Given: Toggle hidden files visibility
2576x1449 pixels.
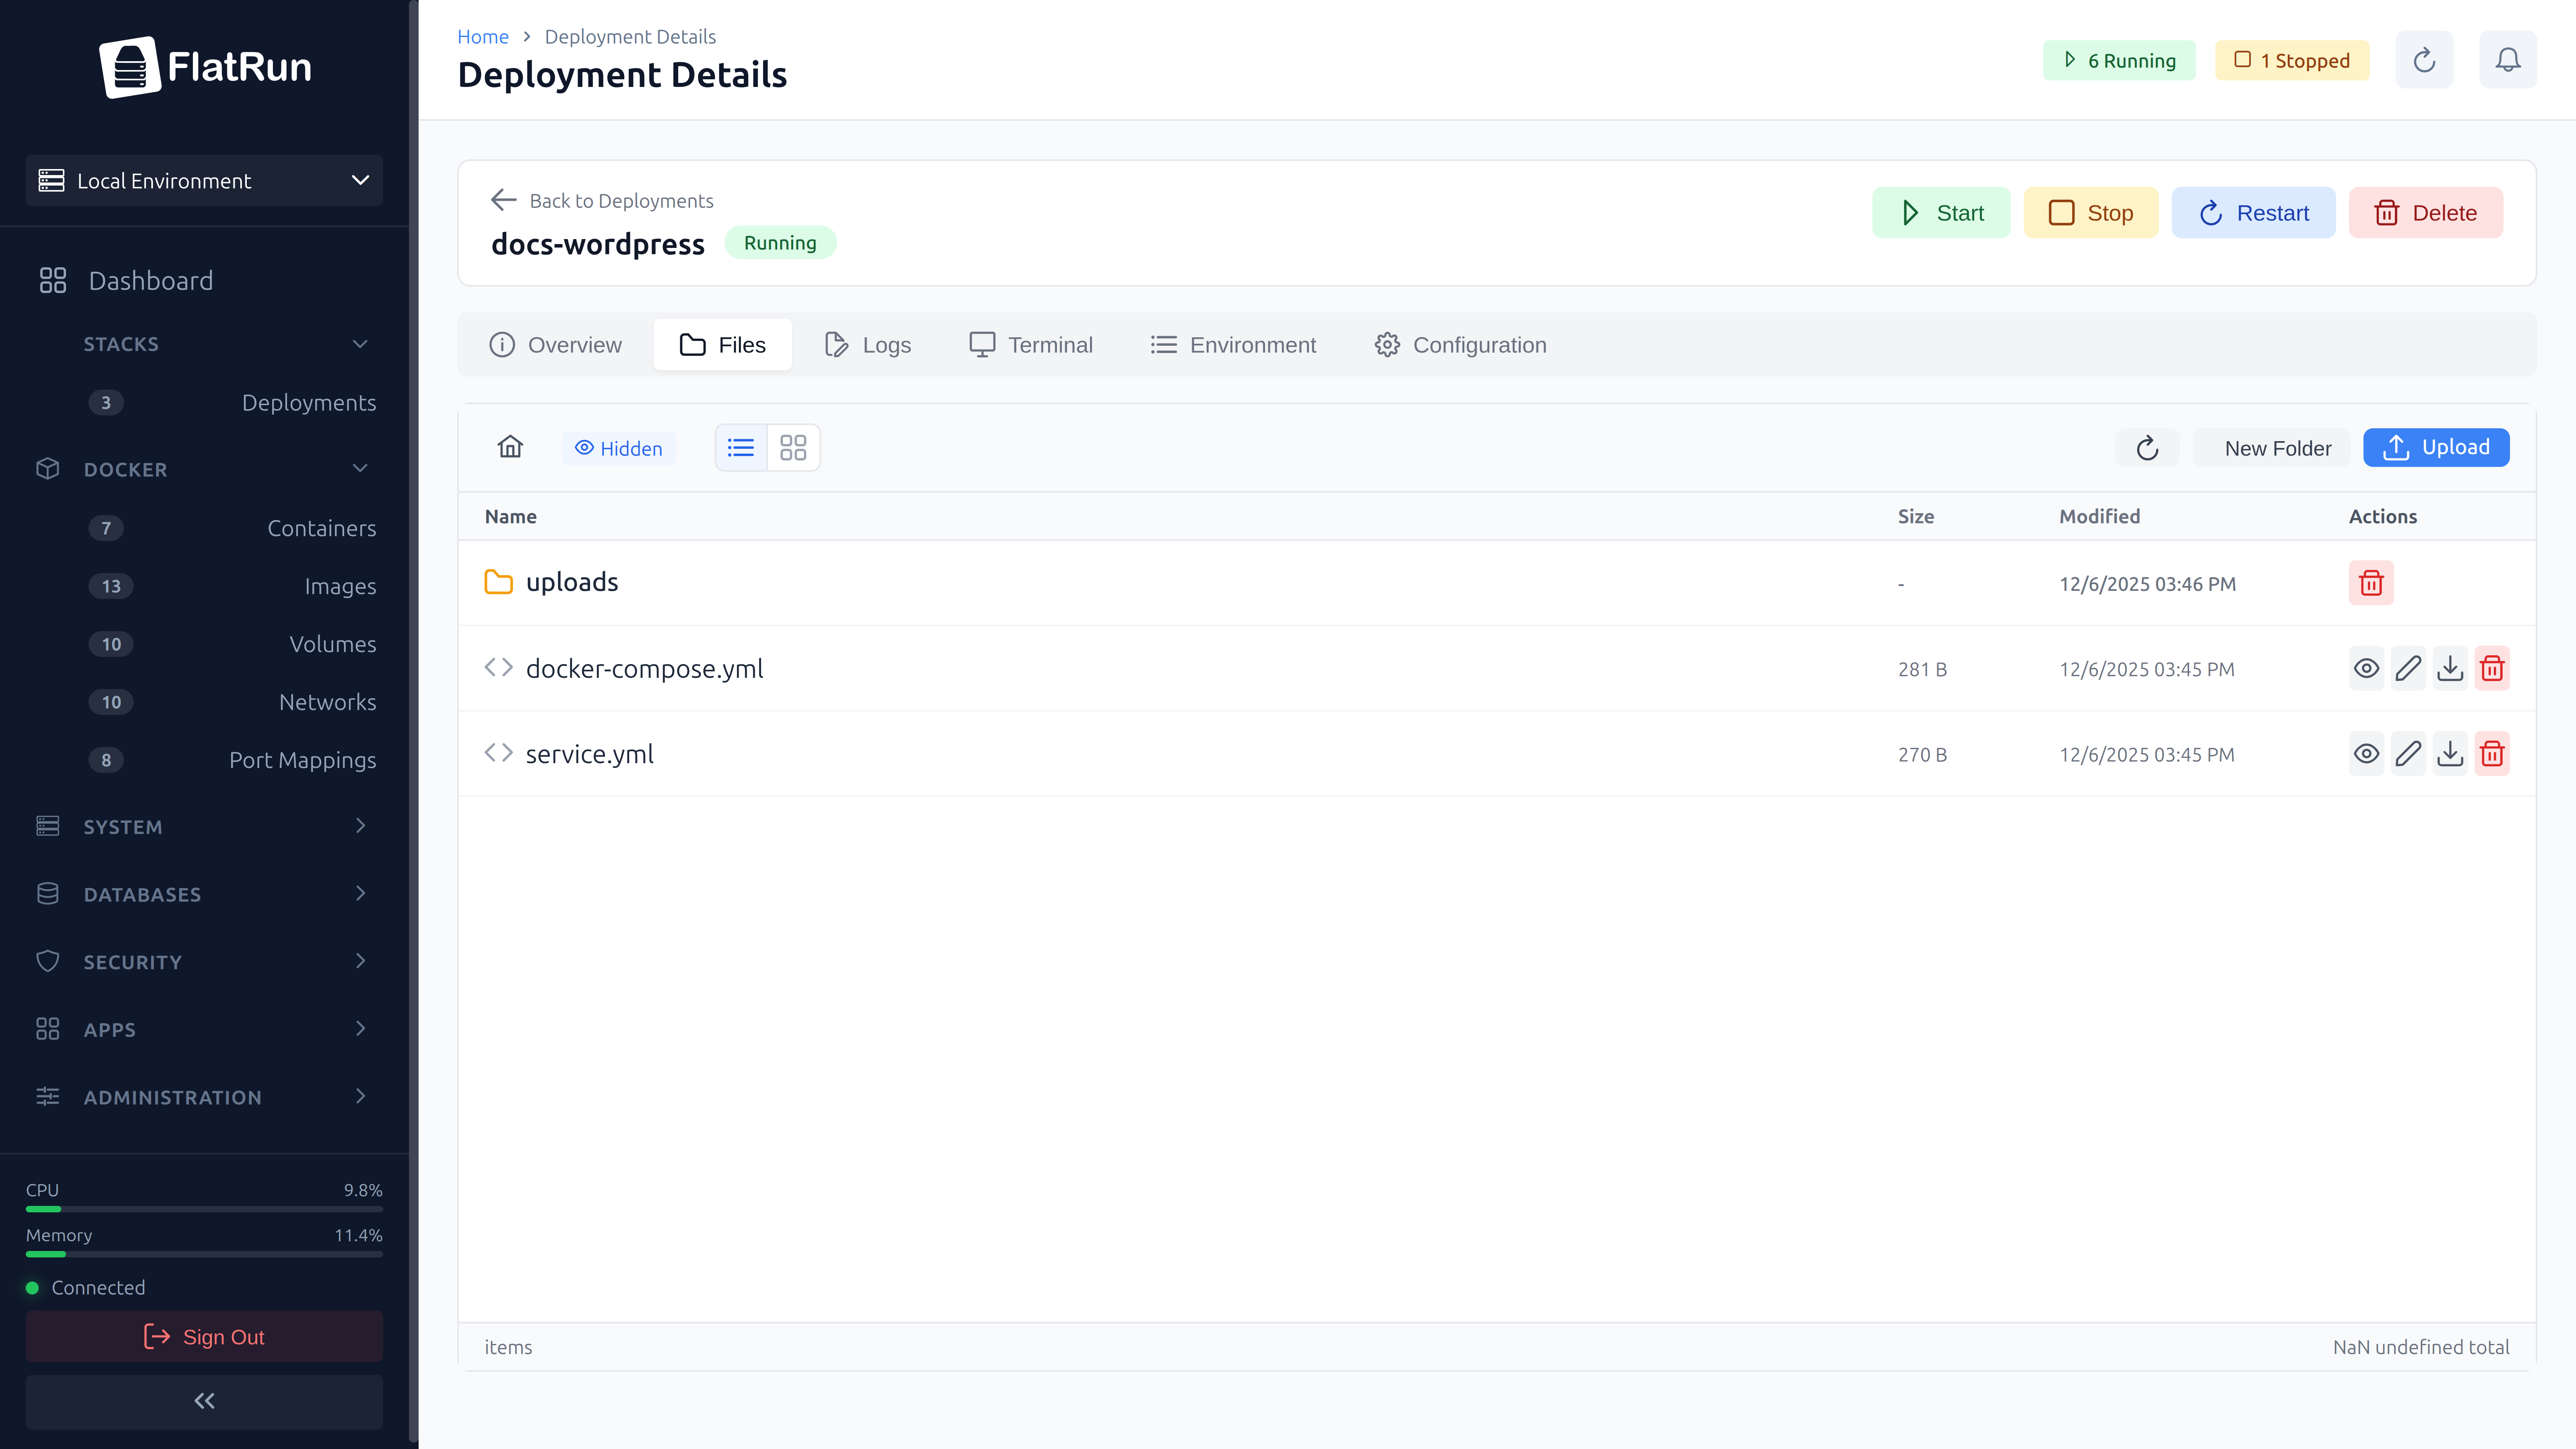Looking at the screenshot, I should 618,447.
